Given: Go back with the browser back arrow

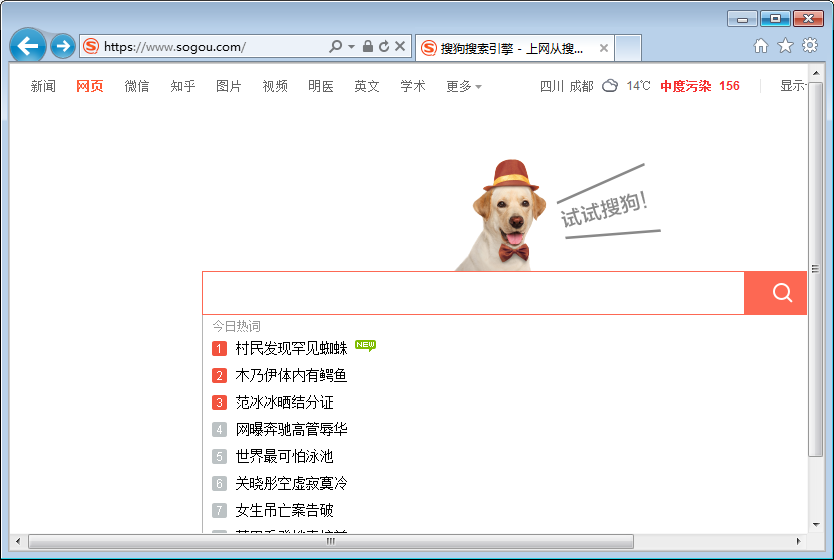Looking at the screenshot, I should [28, 46].
